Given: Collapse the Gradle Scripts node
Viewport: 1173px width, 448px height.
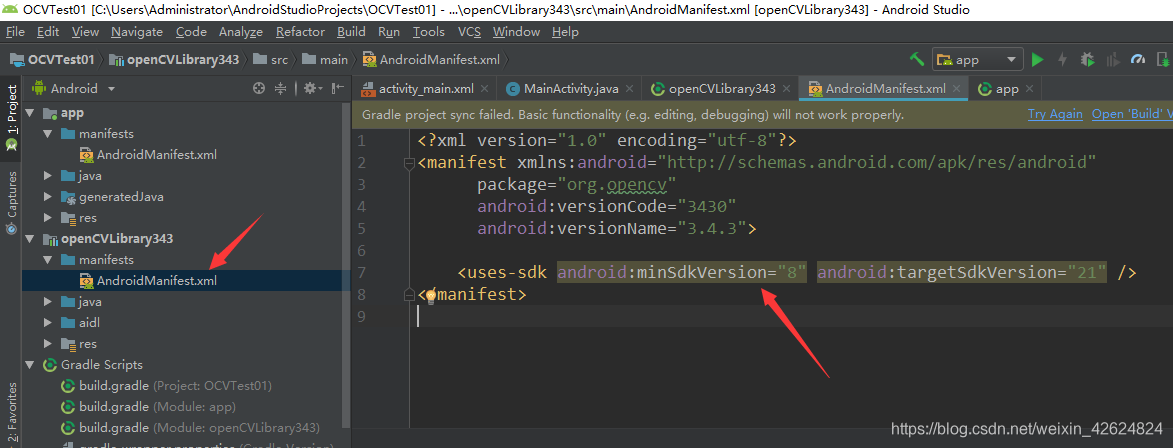Looking at the screenshot, I should (x=30, y=364).
